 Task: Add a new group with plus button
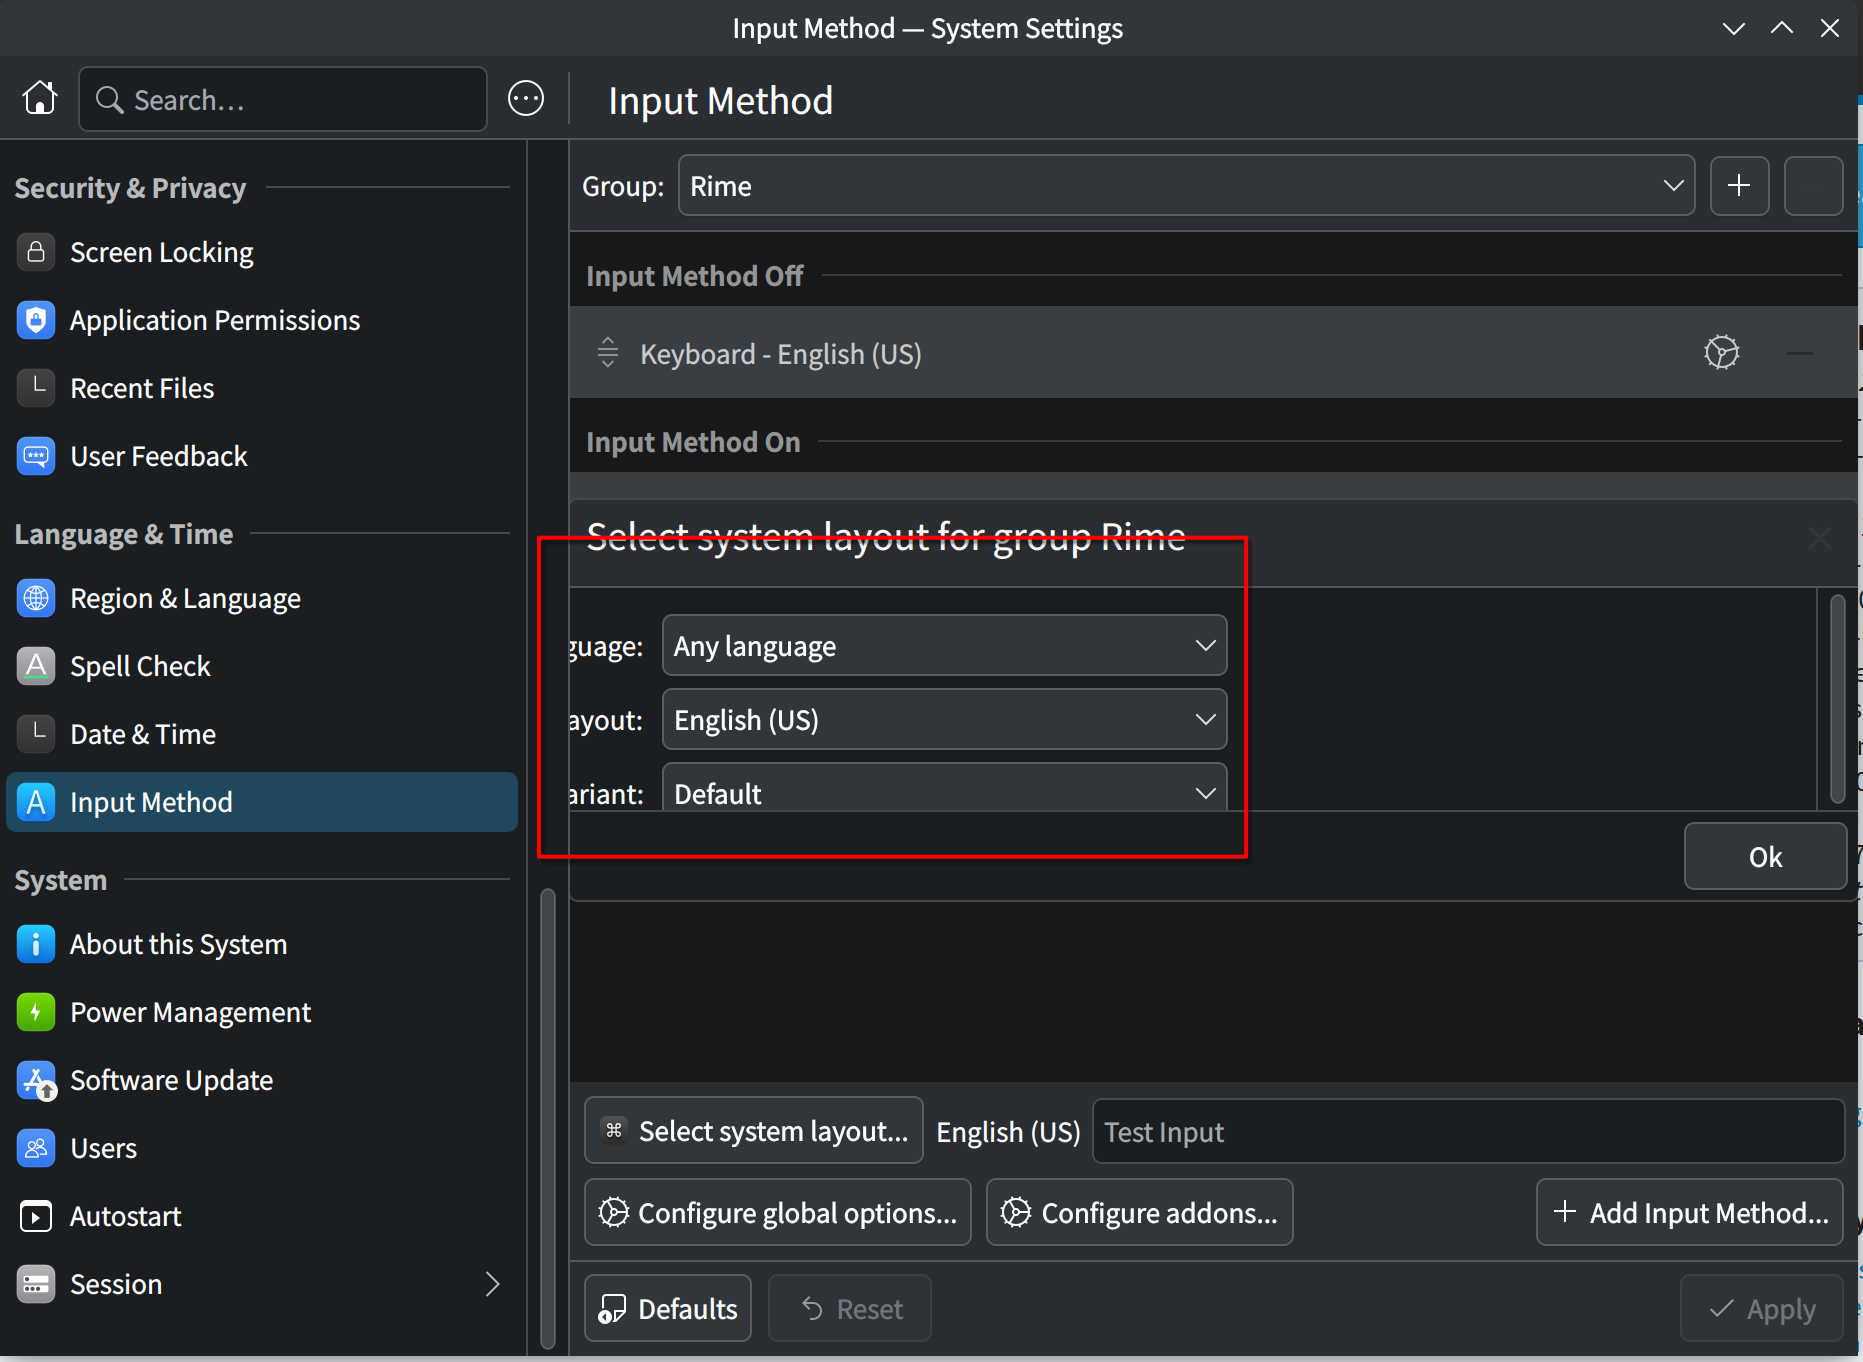coord(1739,186)
